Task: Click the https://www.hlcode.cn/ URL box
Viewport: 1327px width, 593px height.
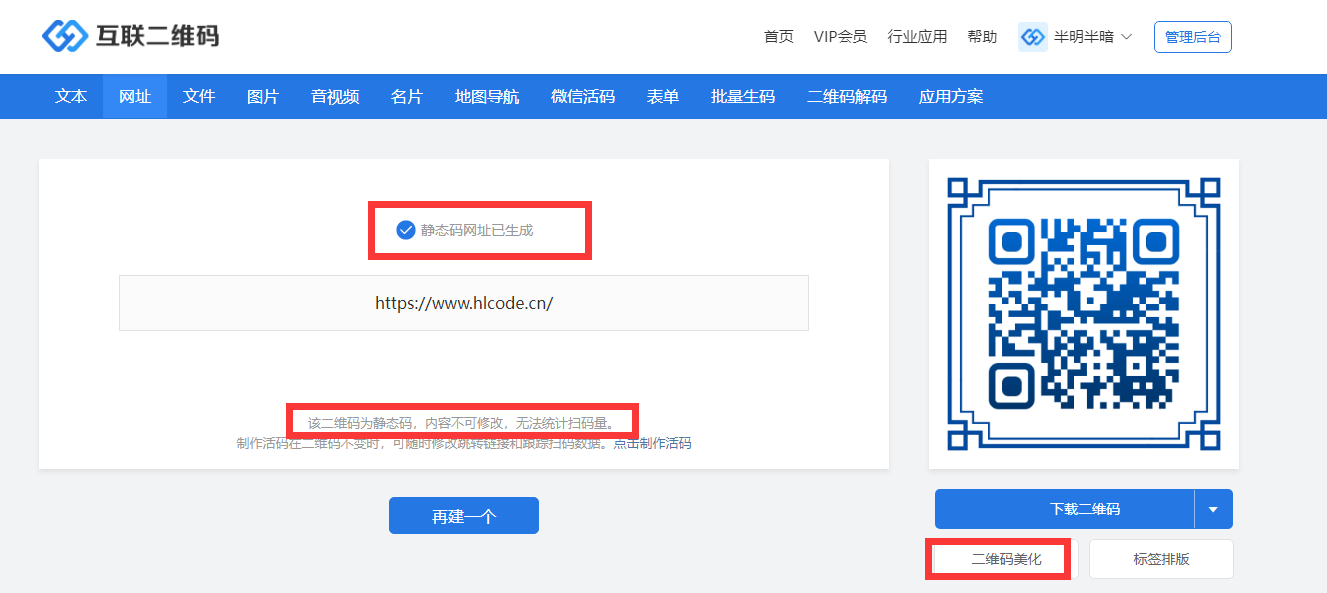Action: 464,303
